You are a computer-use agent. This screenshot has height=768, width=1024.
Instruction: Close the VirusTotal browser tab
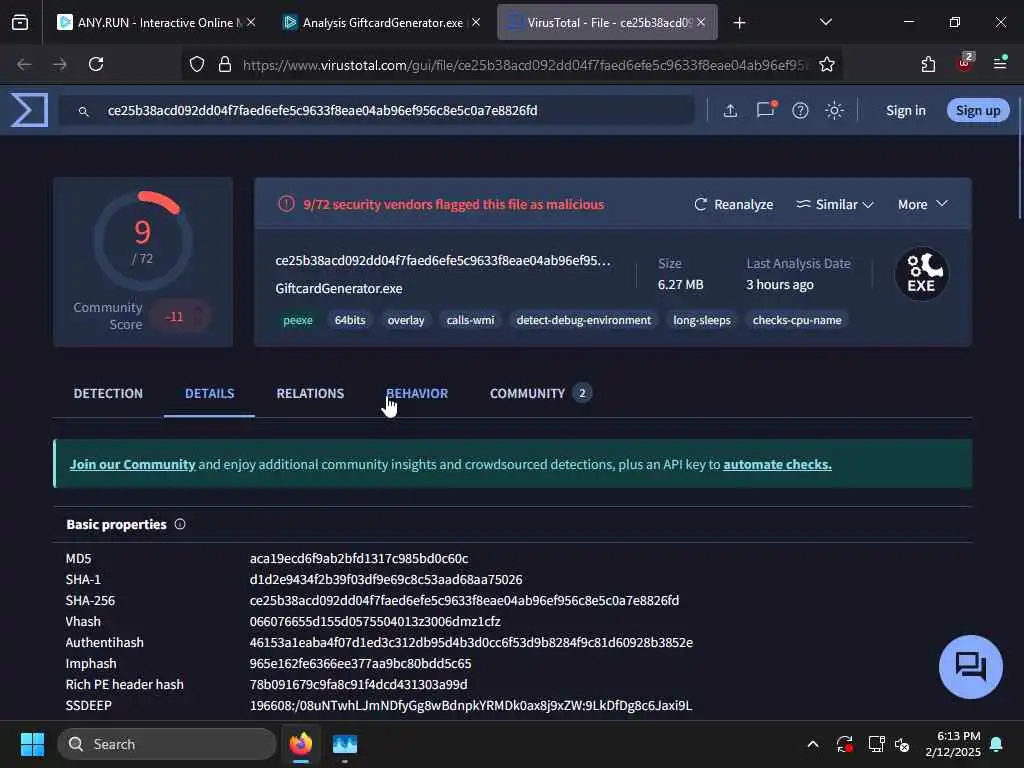[701, 22]
